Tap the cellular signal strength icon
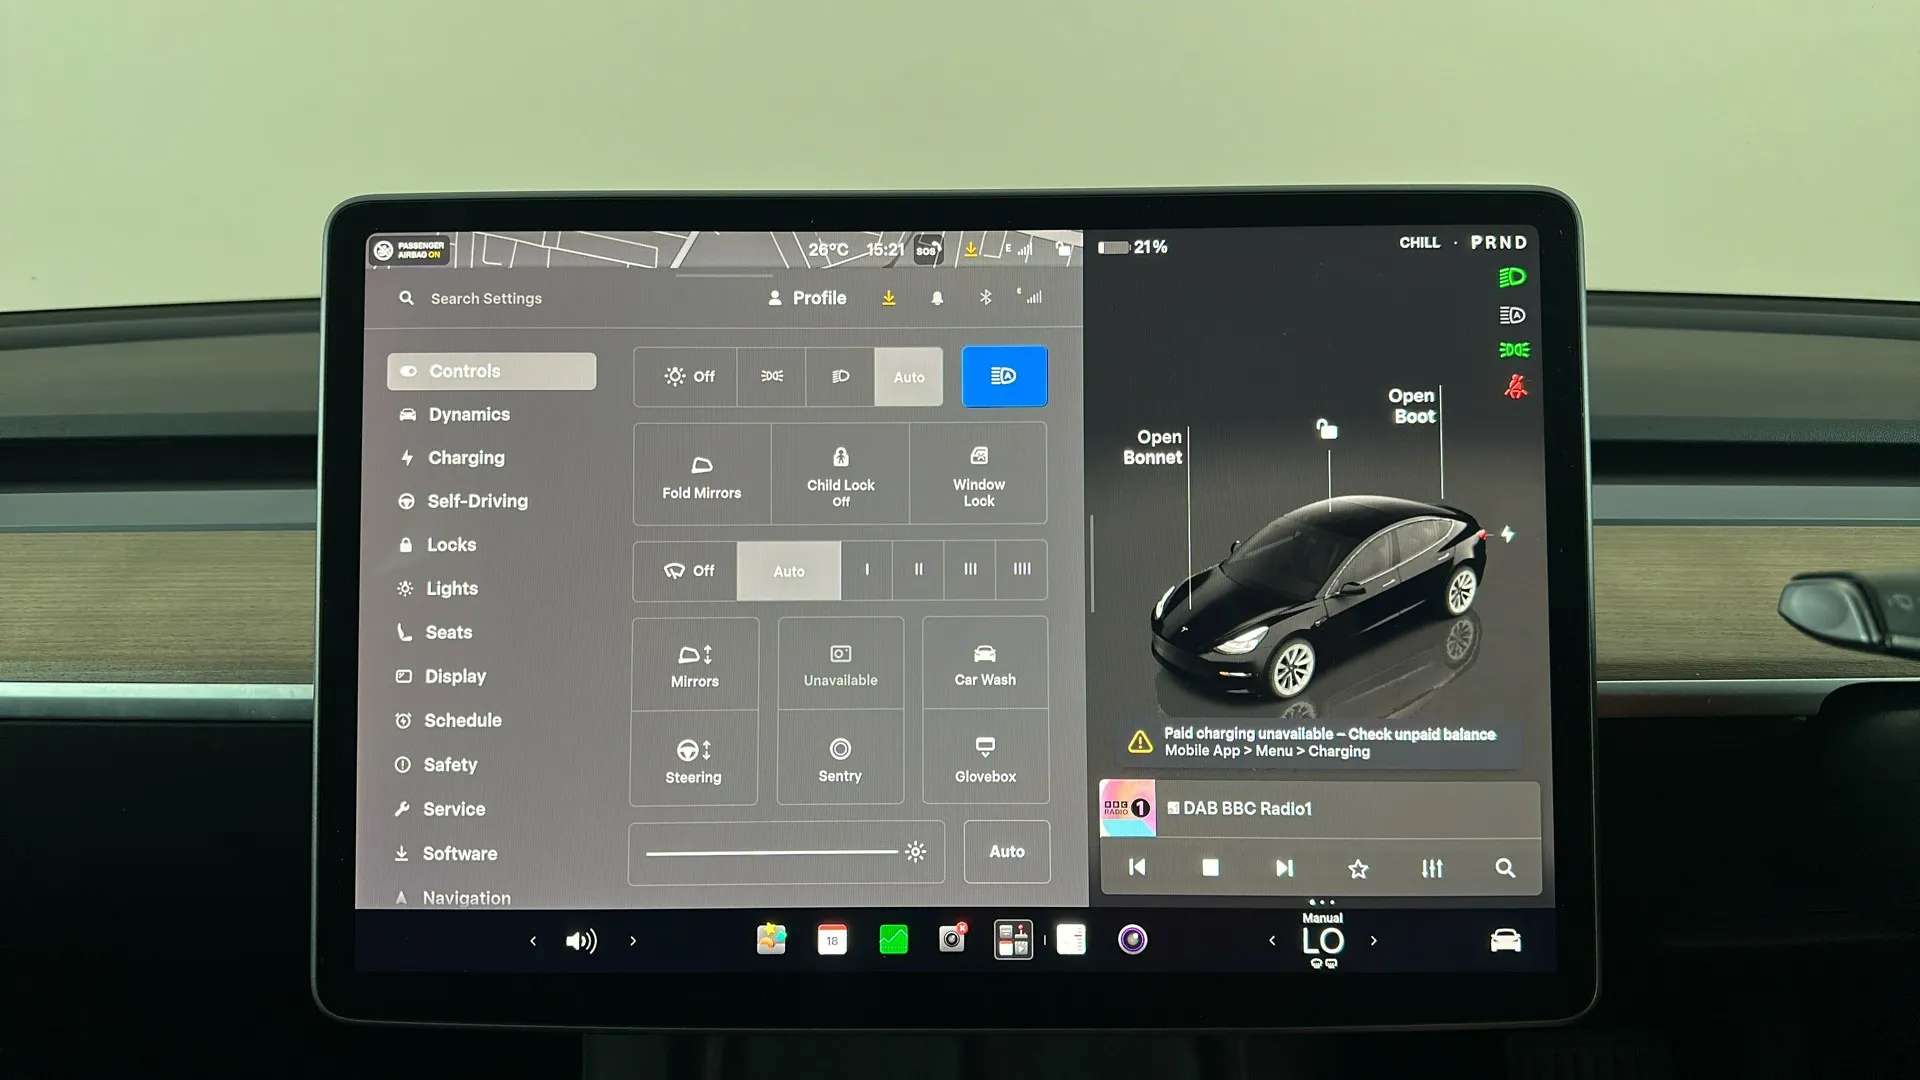The height and width of the screenshot is (1080, 1920). (x=1031, y=296)
